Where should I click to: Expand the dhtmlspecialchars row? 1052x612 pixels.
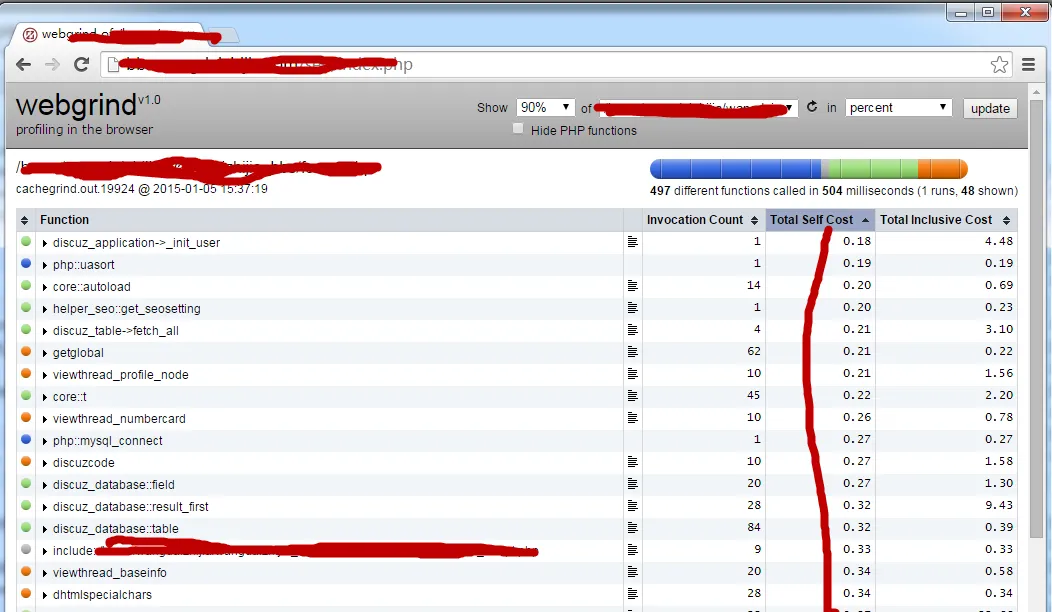pyautogui.click(x=44, y=595)
